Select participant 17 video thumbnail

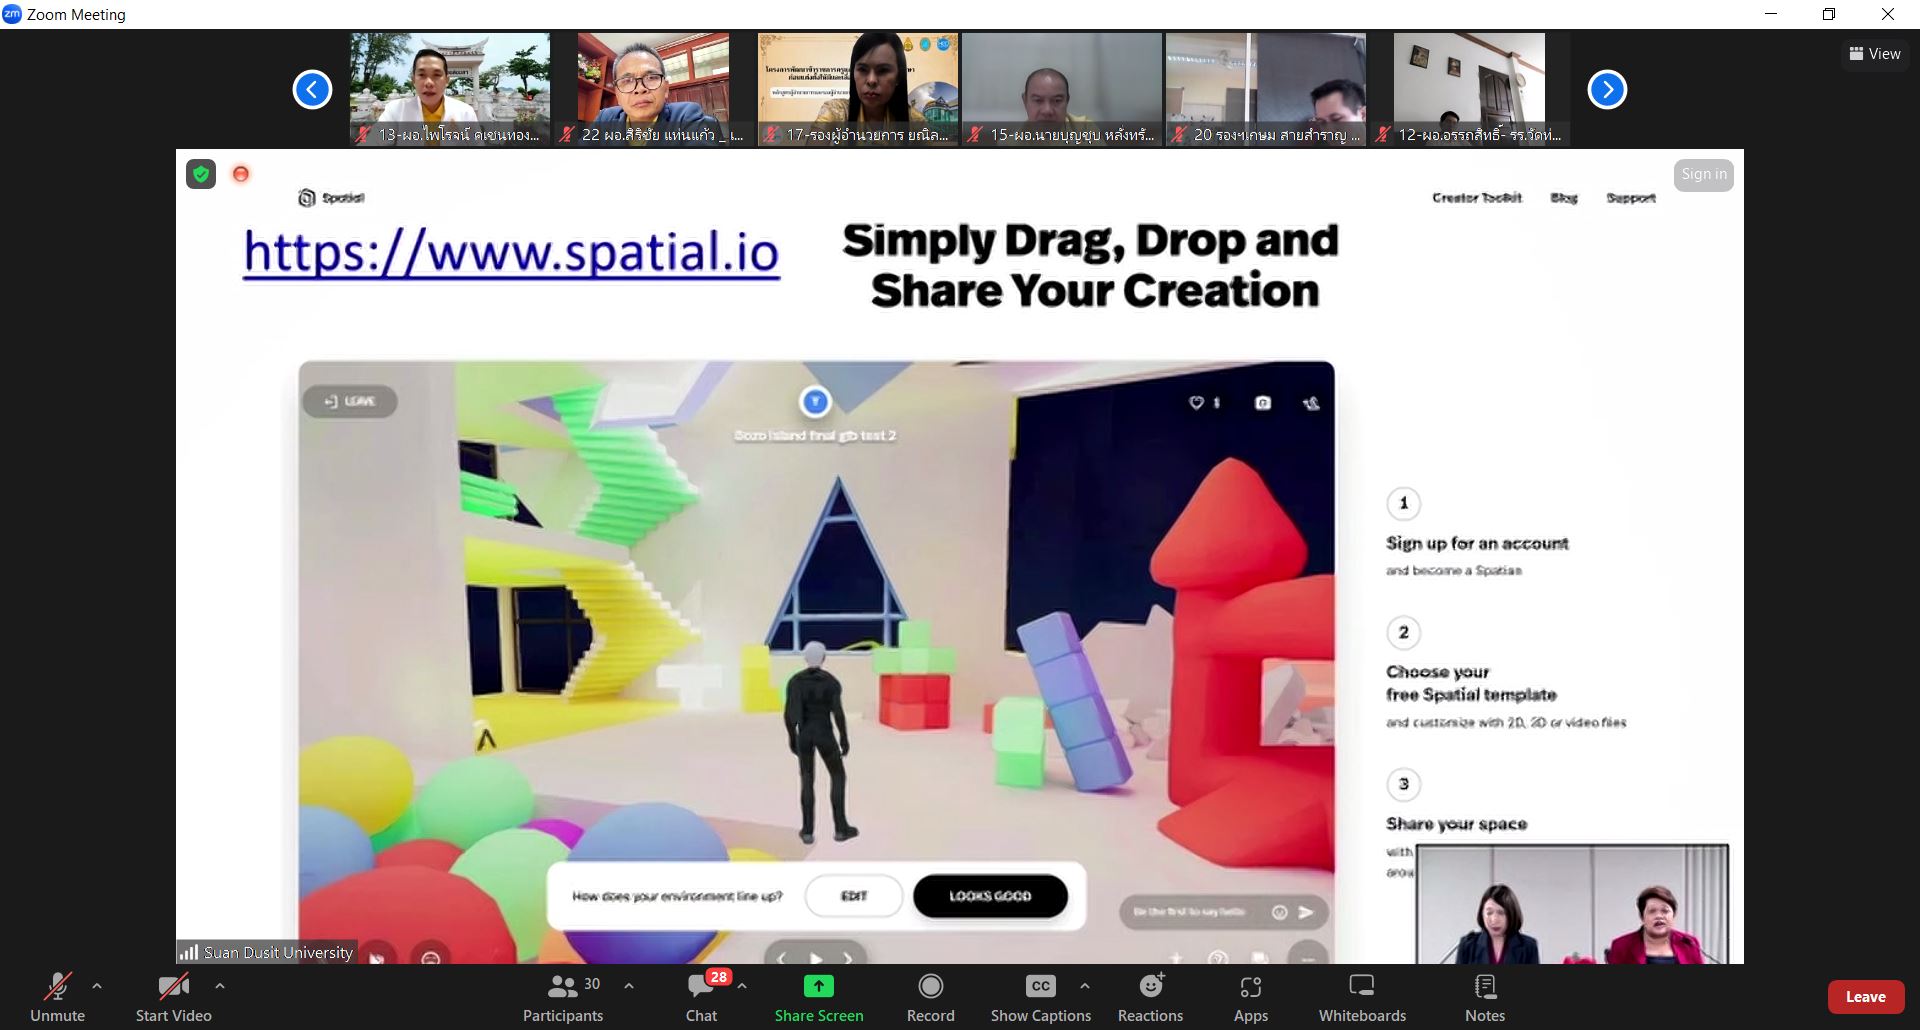[x=858, y=89]
